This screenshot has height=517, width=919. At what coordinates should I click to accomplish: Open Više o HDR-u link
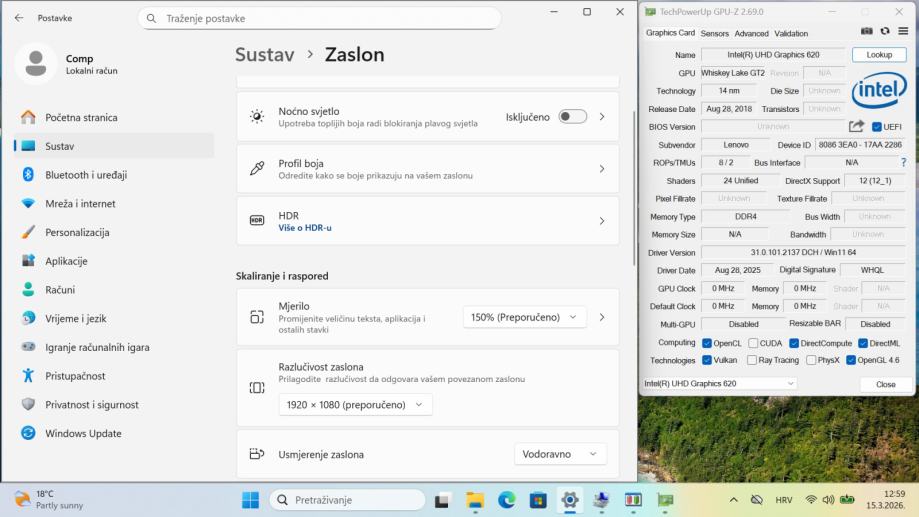click(x=305, y=228)
